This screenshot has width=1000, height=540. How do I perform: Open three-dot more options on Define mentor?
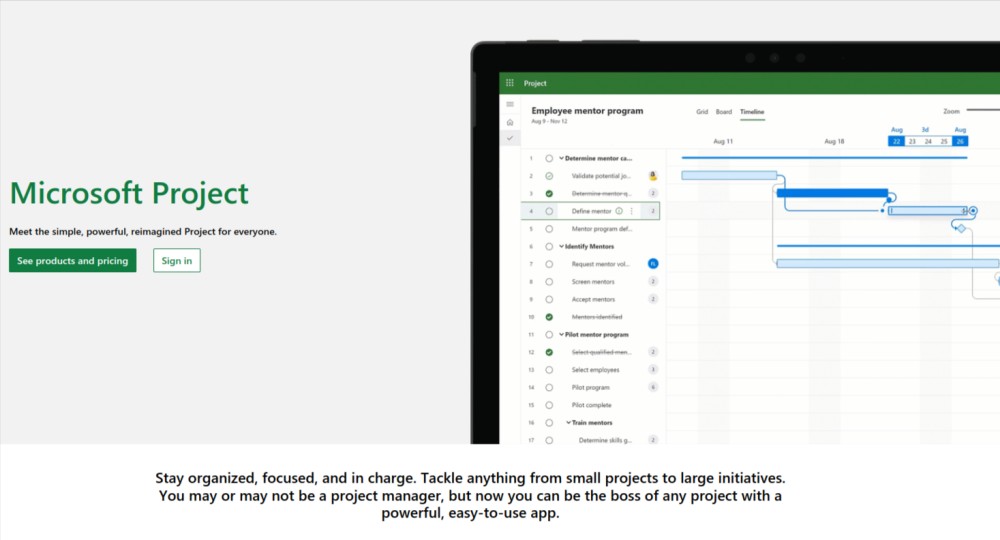631,211
